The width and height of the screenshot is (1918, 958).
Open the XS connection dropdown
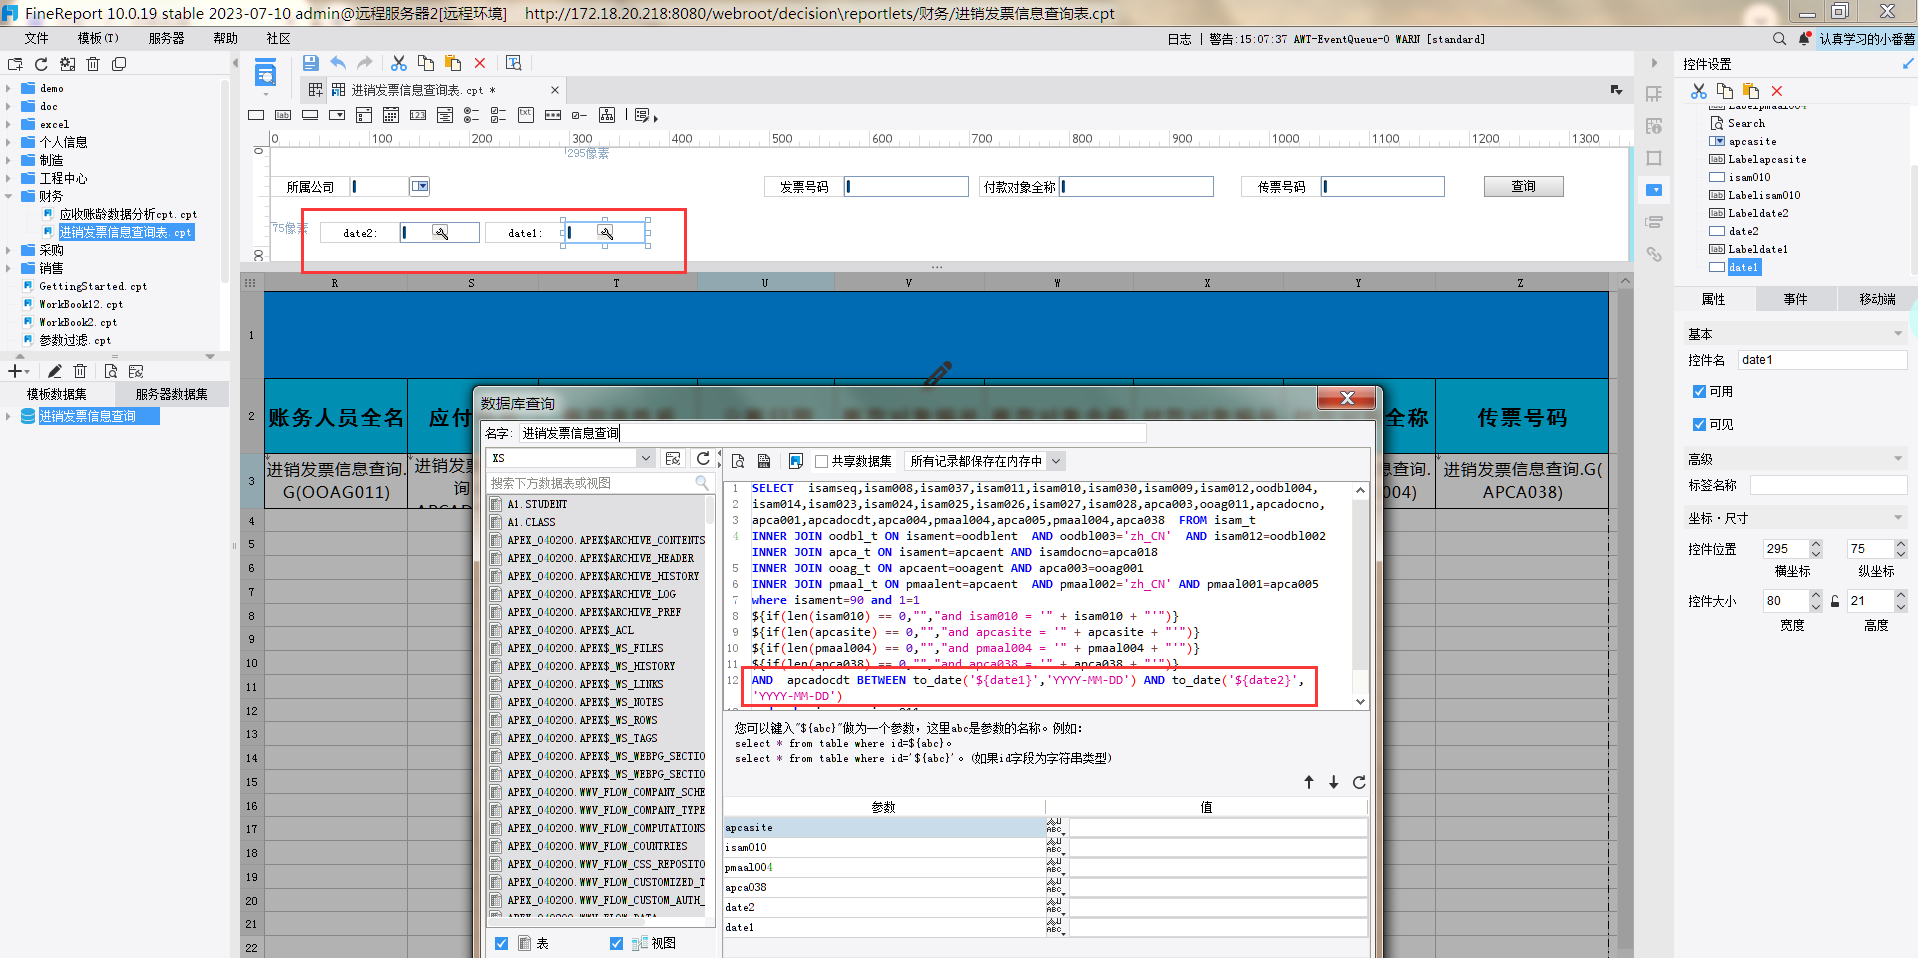point(646,458)
